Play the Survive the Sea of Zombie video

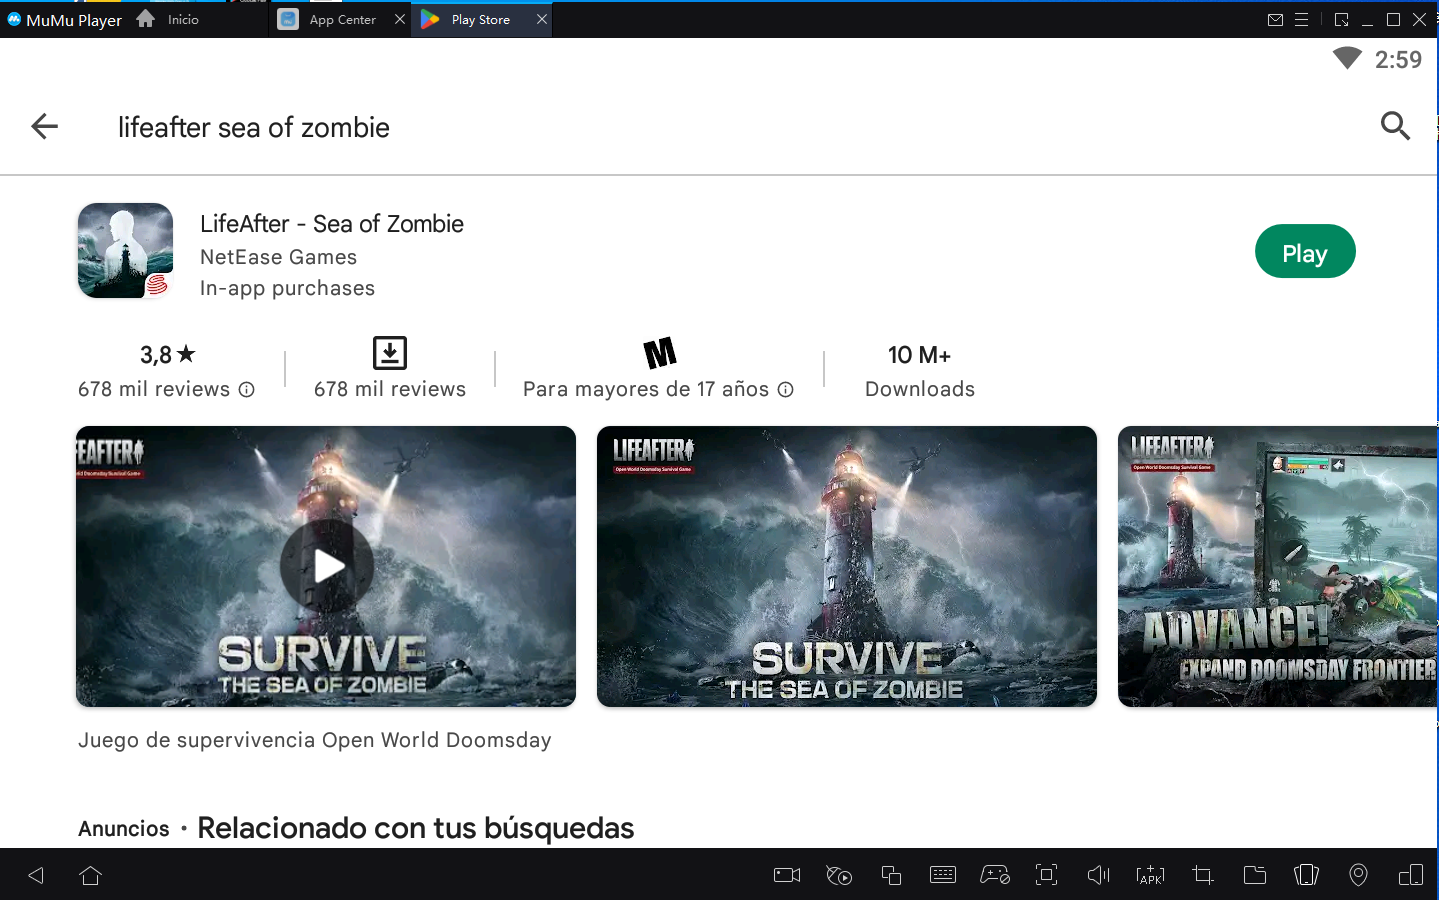[x=327, y=566]
